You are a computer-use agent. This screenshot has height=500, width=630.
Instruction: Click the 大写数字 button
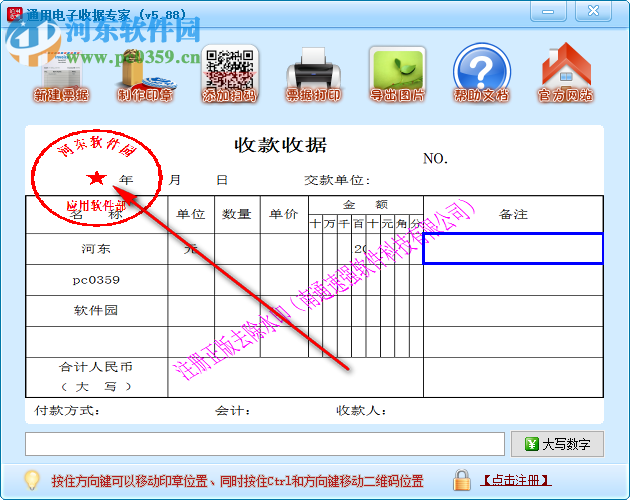coord(557,444)
